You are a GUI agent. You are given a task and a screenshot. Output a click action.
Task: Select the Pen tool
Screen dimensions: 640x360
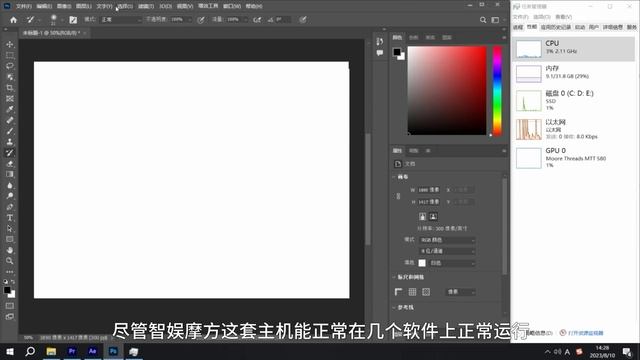pyautogui.click(x=10, y=207)
